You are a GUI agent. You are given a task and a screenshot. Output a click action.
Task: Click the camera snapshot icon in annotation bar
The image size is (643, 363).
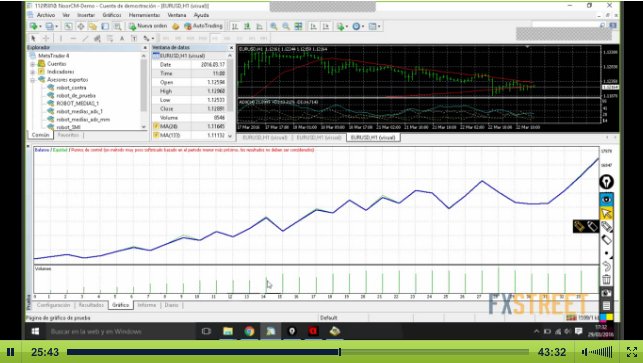[606, 293]
